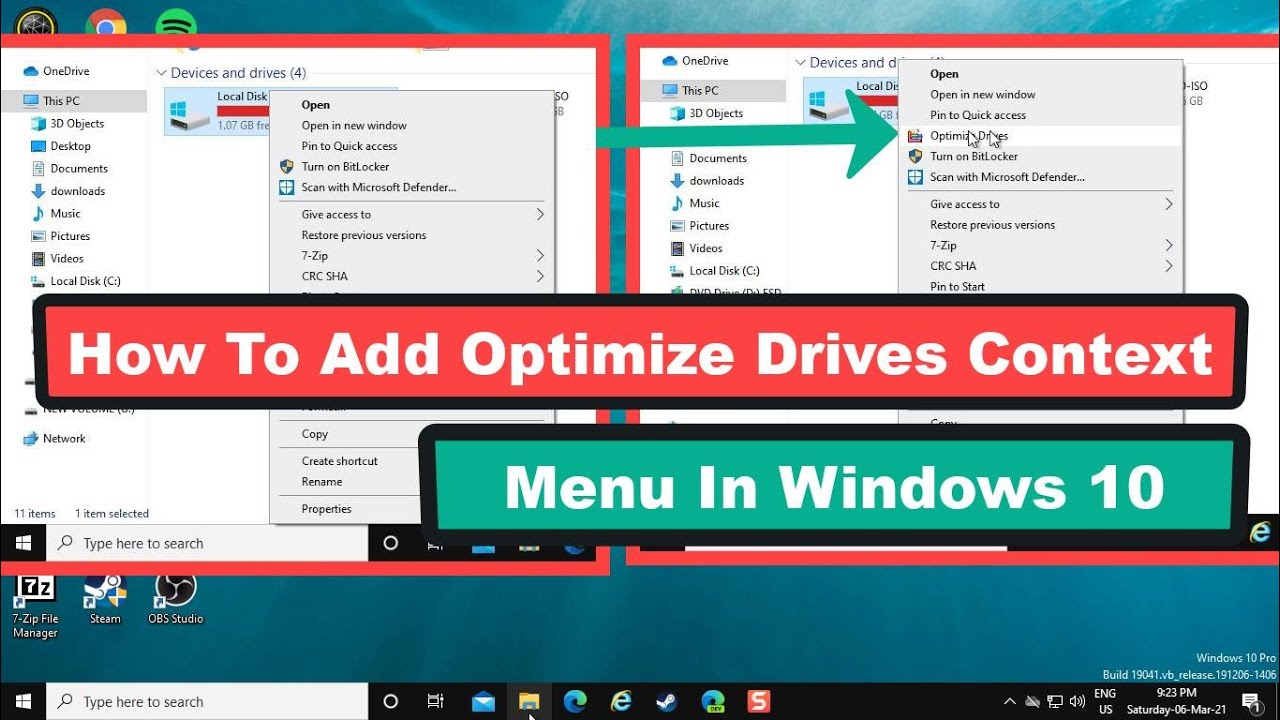The width and height of the screenshot is (1280, 720).
Task: Open the Spotify desktop icon
Action: tap(177, 22)
